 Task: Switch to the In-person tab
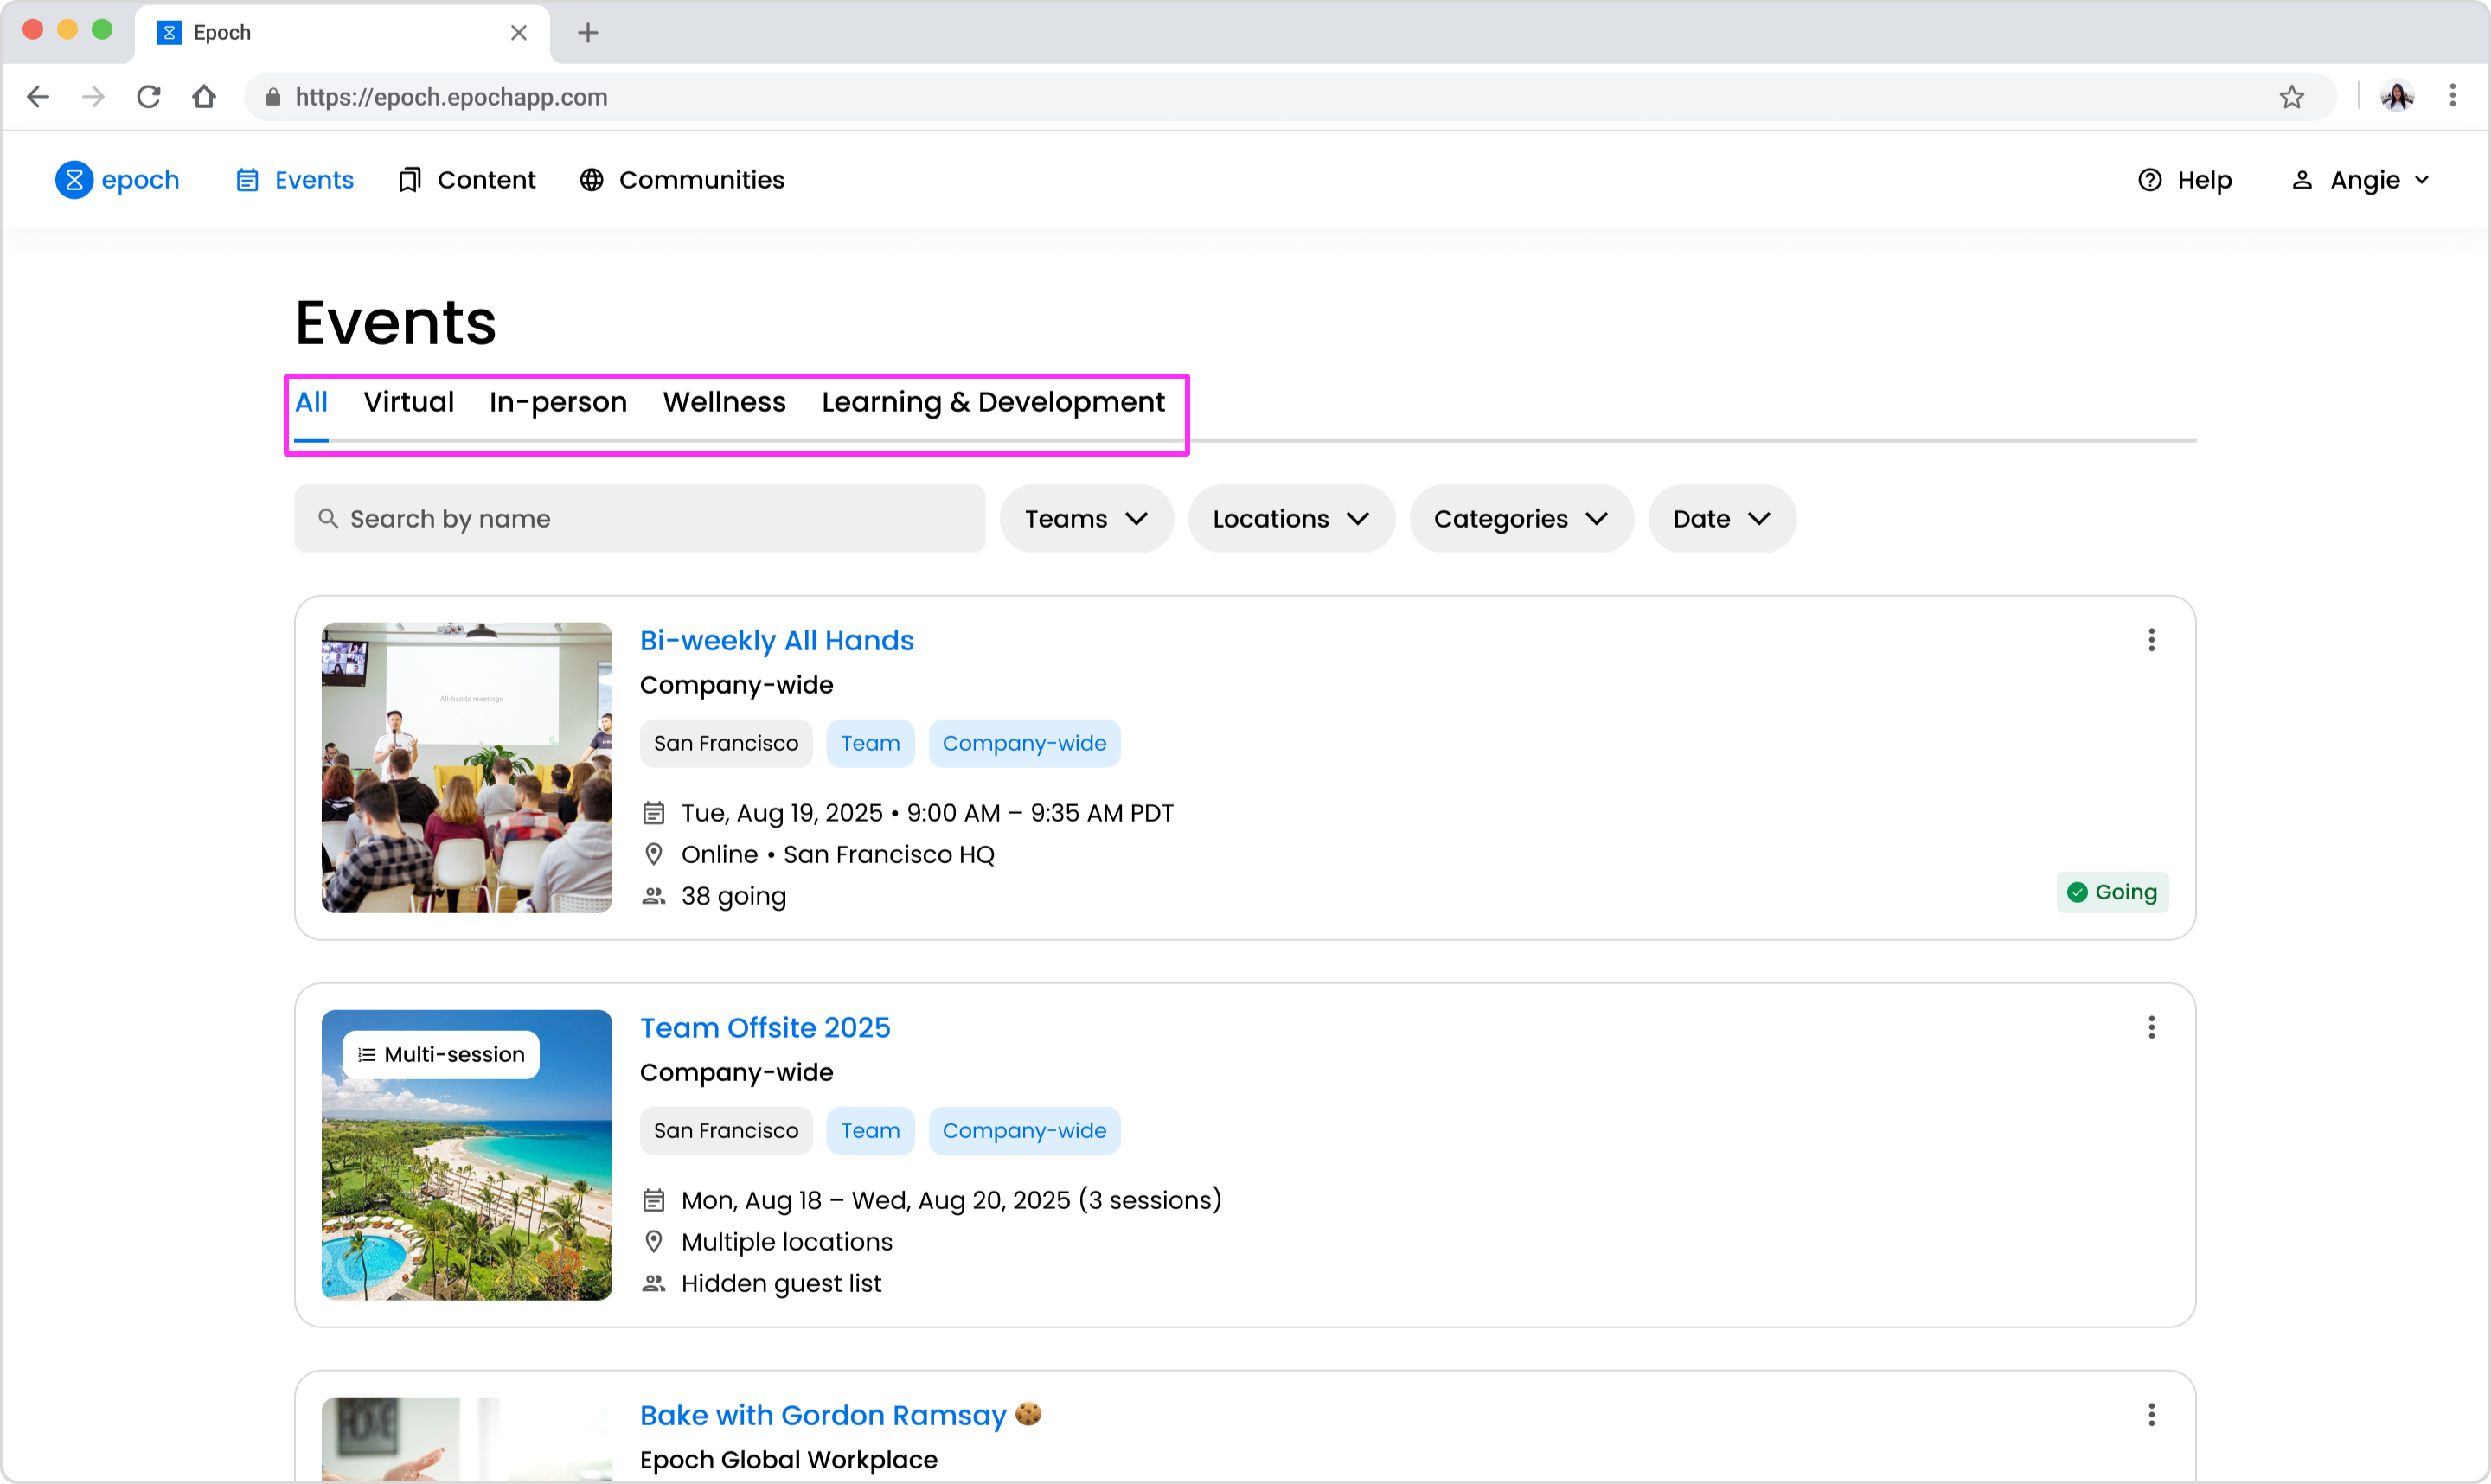[558, 402]
